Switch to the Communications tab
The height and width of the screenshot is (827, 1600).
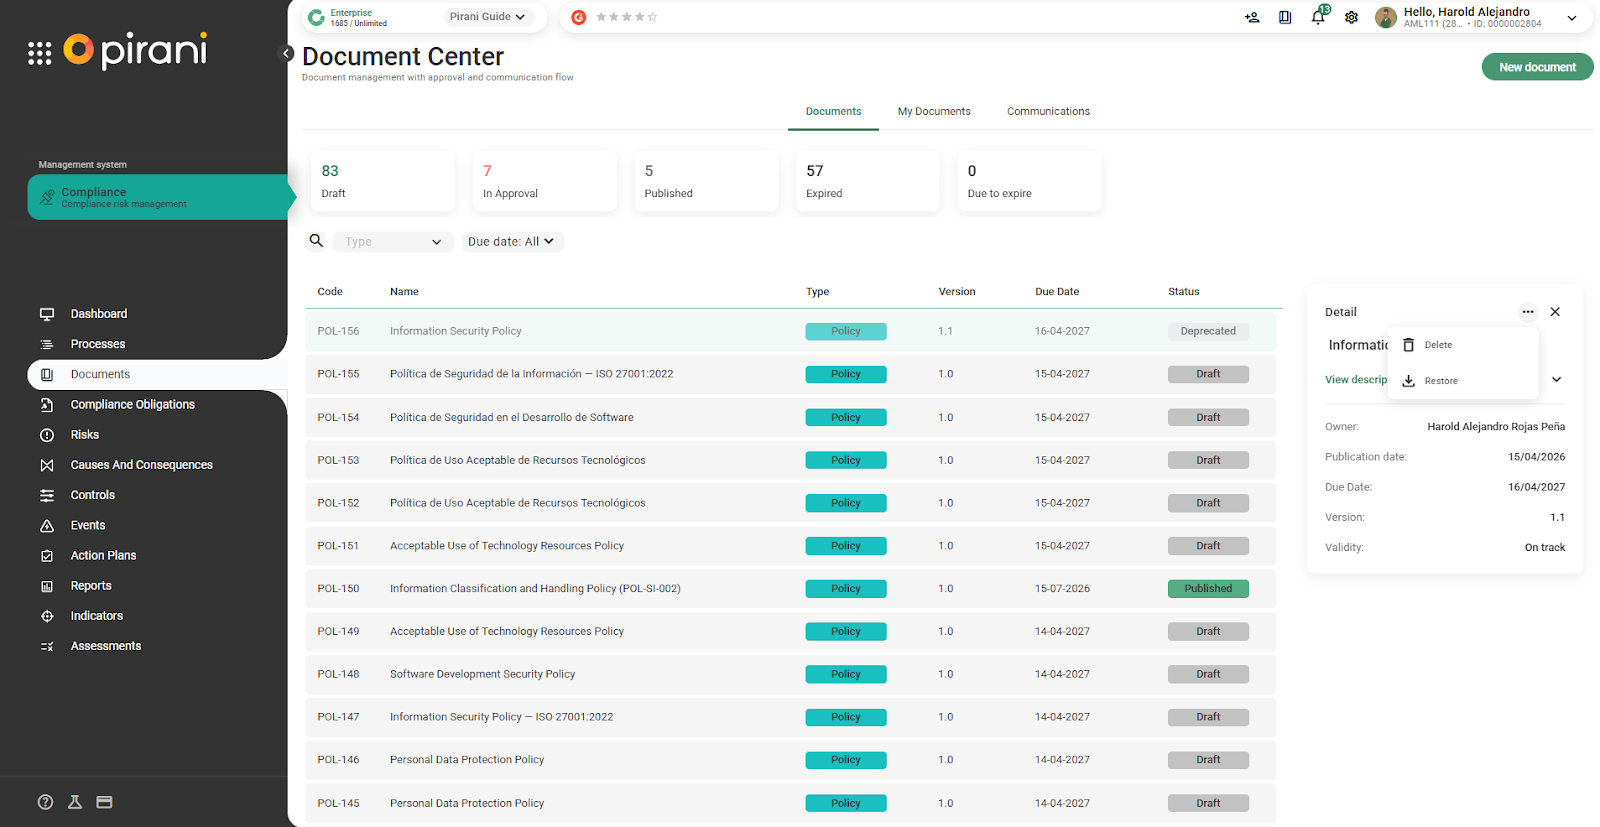tap(1047, 112)
